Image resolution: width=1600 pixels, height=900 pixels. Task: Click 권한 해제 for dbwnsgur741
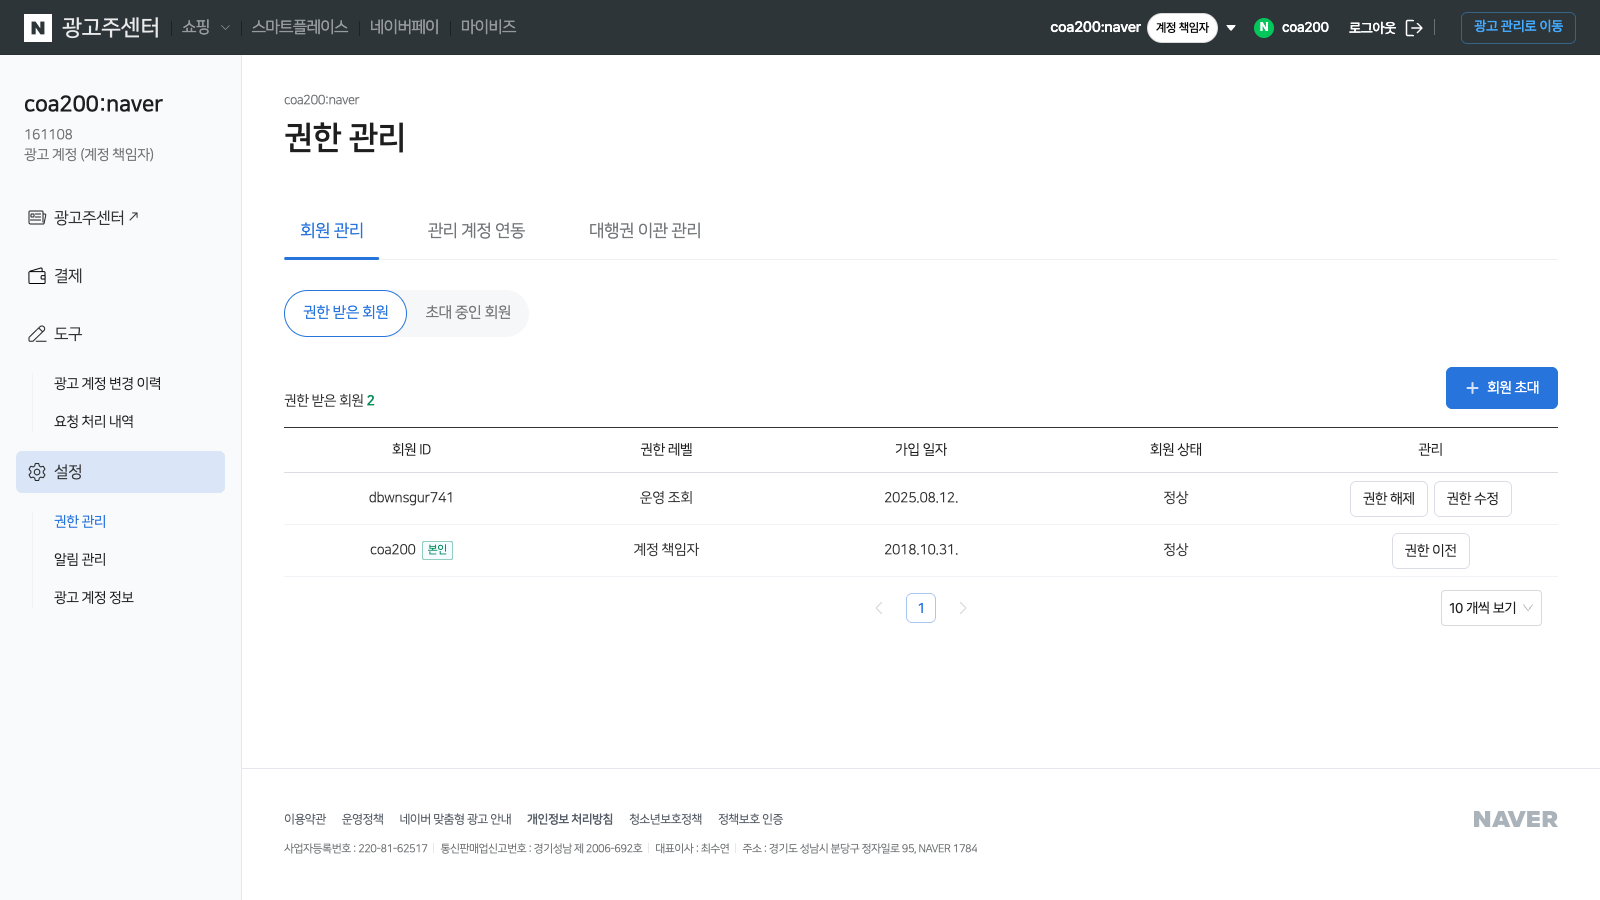tap(1389, 498)
